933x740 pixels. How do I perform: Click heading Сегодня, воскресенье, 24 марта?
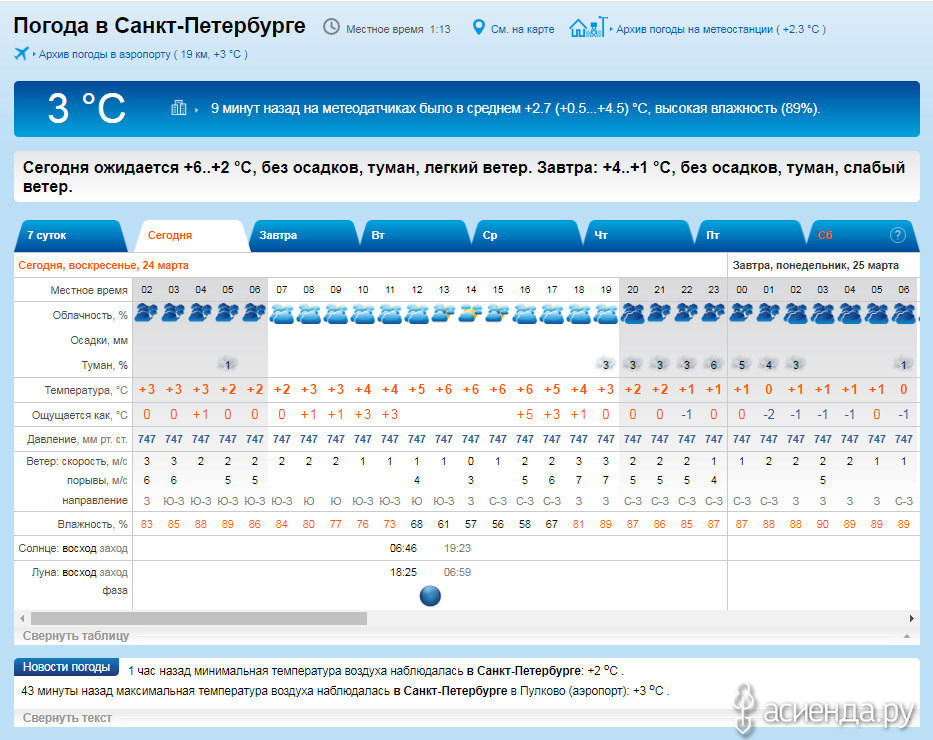coord(104,265)
